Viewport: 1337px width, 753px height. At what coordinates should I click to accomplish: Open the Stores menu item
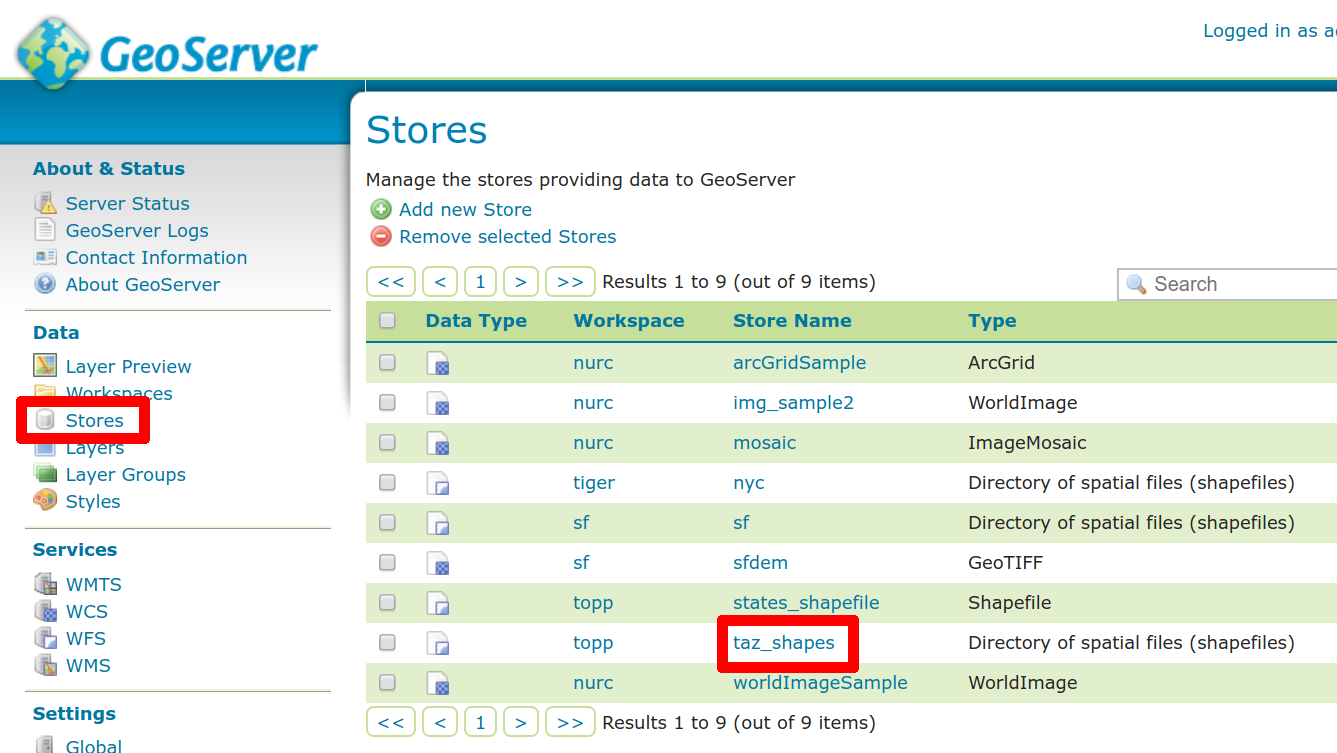pyautogui.click(x=95, y=421)
